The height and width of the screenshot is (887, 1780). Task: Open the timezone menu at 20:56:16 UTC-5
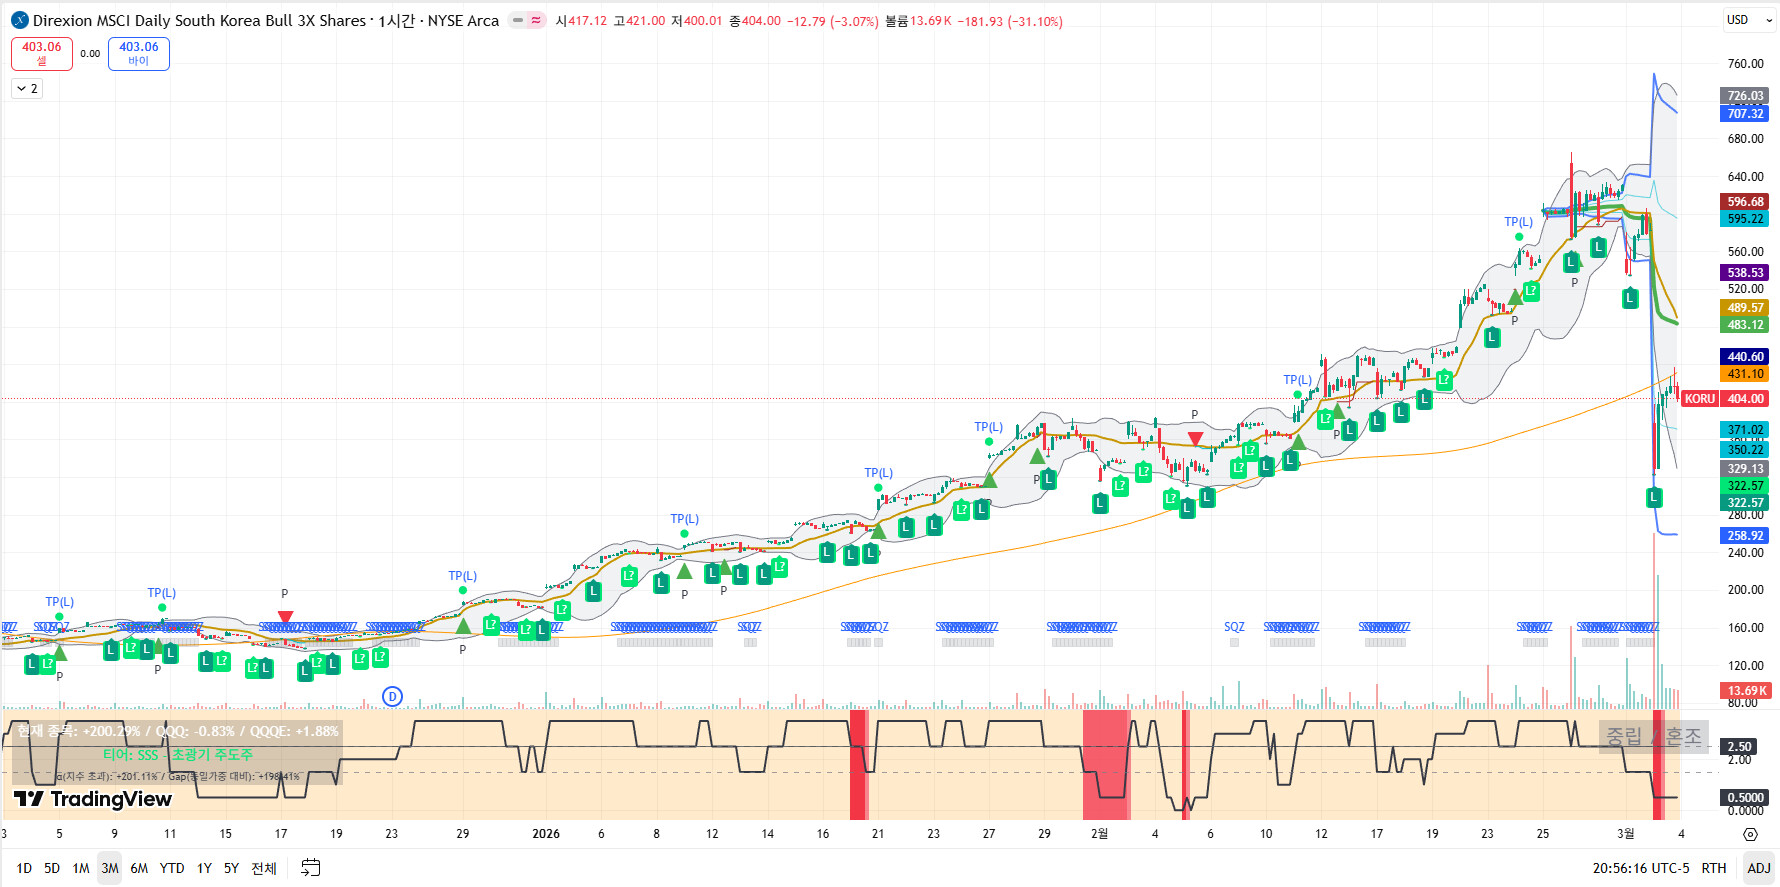click(1640, 868)
